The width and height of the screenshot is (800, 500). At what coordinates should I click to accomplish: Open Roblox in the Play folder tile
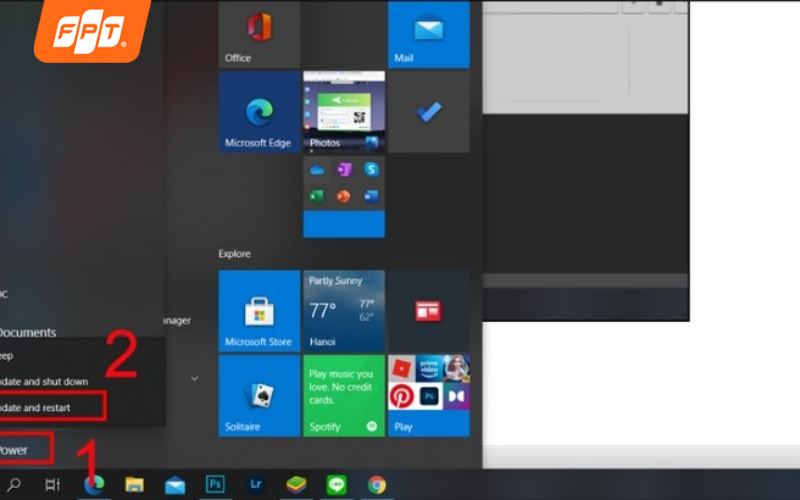click(x=402, y=369)
